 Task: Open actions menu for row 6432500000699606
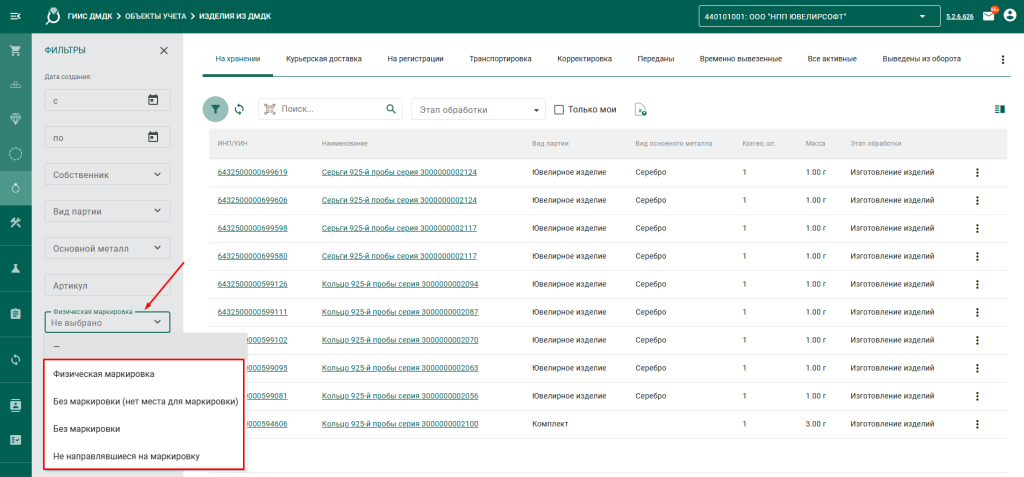pyautogui.click(x=978, y=200)
